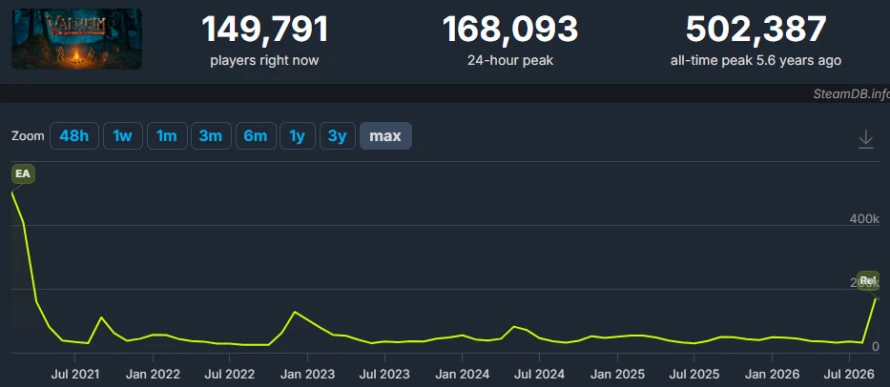This screenshot has width=890, height=387.
Task: Click the EA early access chart marker
Action: point(23,174)
